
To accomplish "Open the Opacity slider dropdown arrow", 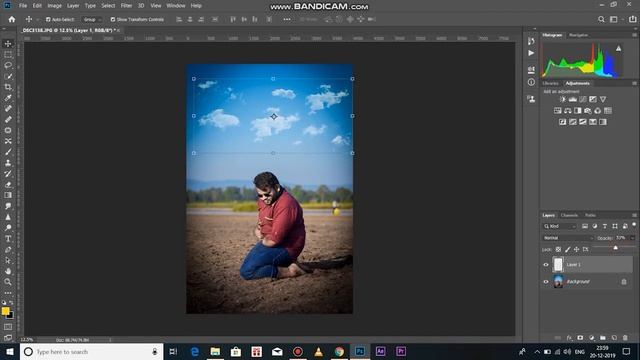I will (x=632, y=238).
